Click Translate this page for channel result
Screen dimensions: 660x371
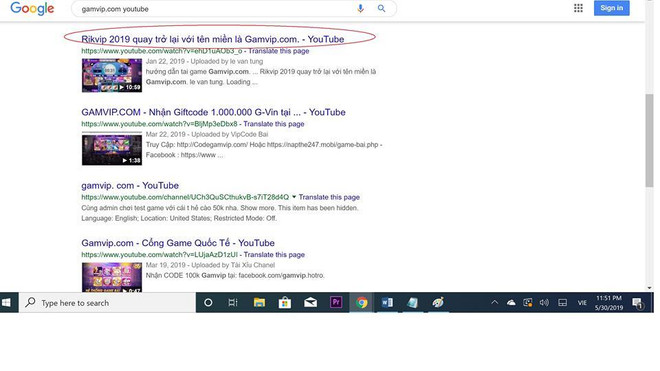click(329, 197)
